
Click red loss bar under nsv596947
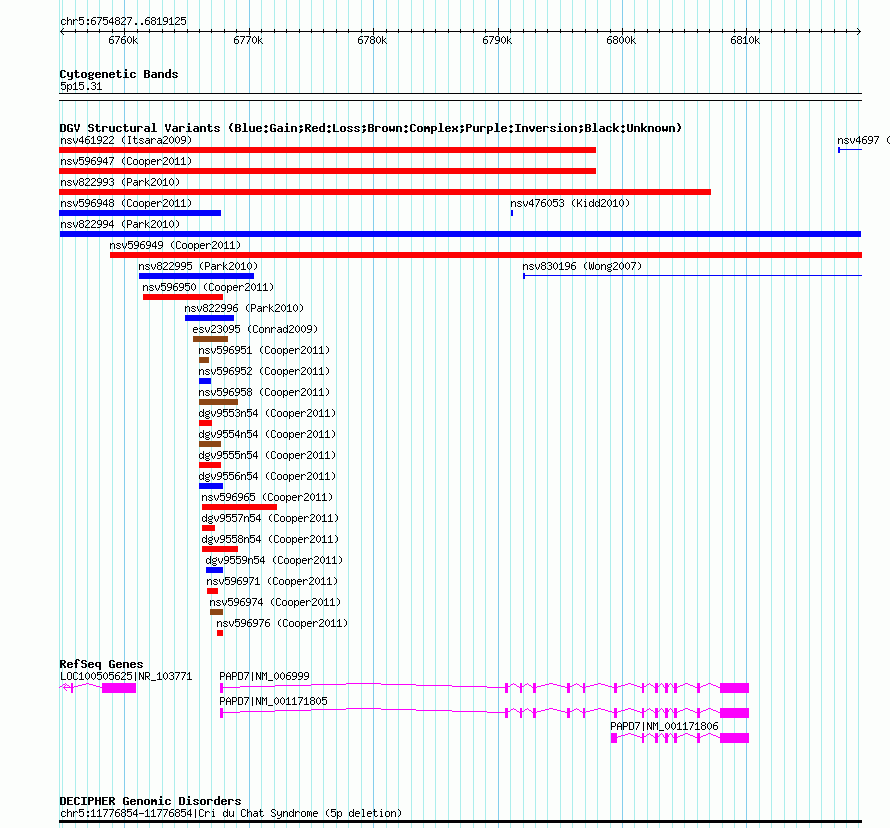tap(328, 171)
